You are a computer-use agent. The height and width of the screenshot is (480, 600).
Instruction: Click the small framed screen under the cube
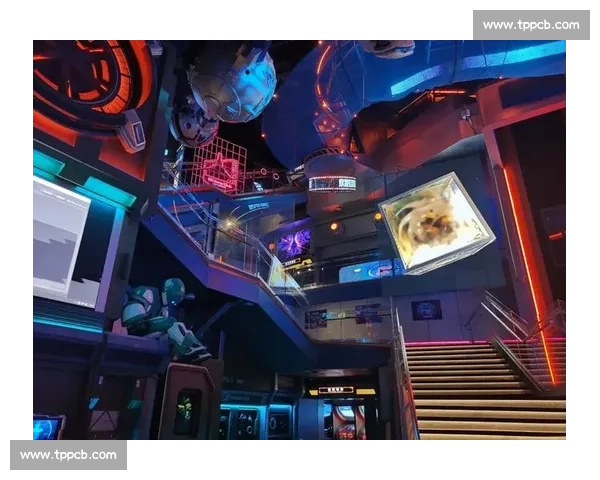[x=427, y=310]
